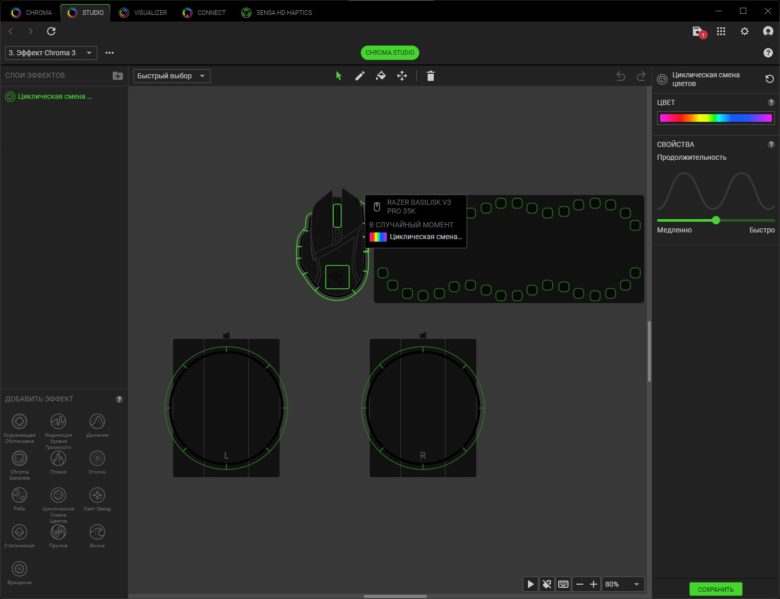Zoom in the canvas with plus
This screenshot has width=780, height=599.
593,584
